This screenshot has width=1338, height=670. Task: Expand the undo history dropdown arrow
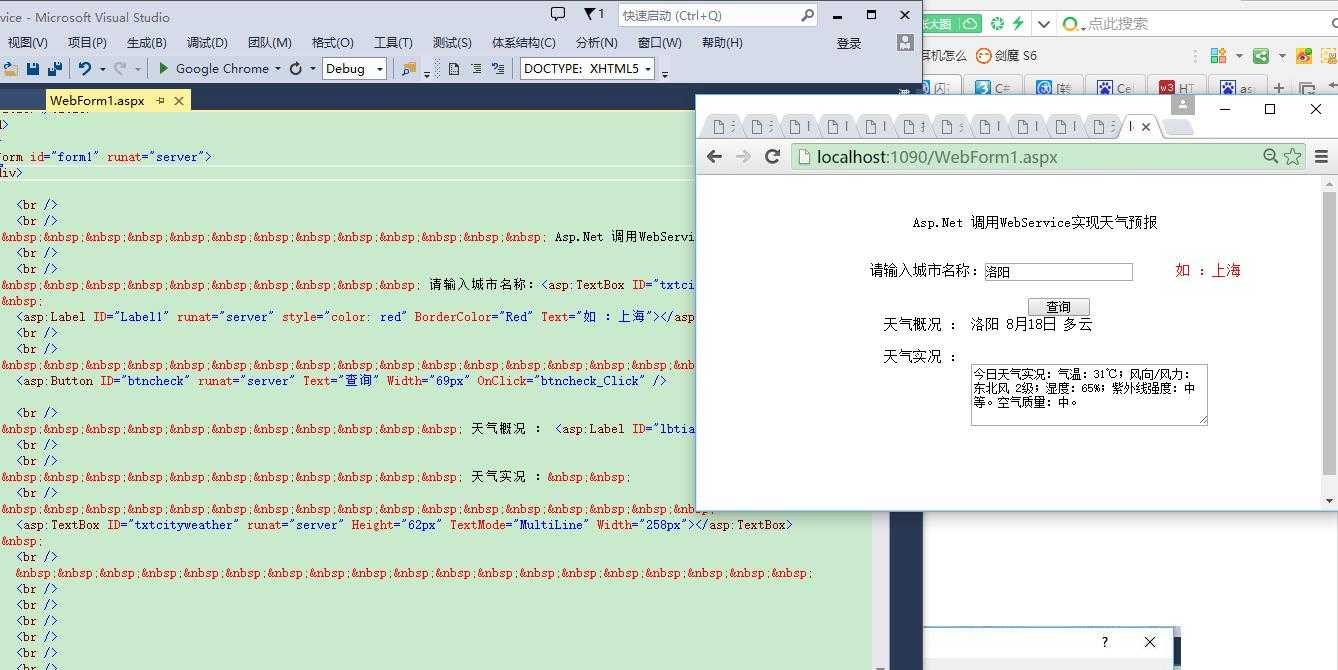102,70
